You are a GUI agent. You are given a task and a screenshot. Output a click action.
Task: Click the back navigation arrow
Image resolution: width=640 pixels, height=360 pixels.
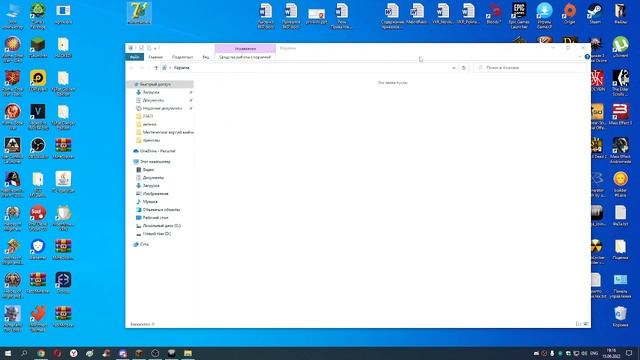pyautogui.click(x=131, y=68)
